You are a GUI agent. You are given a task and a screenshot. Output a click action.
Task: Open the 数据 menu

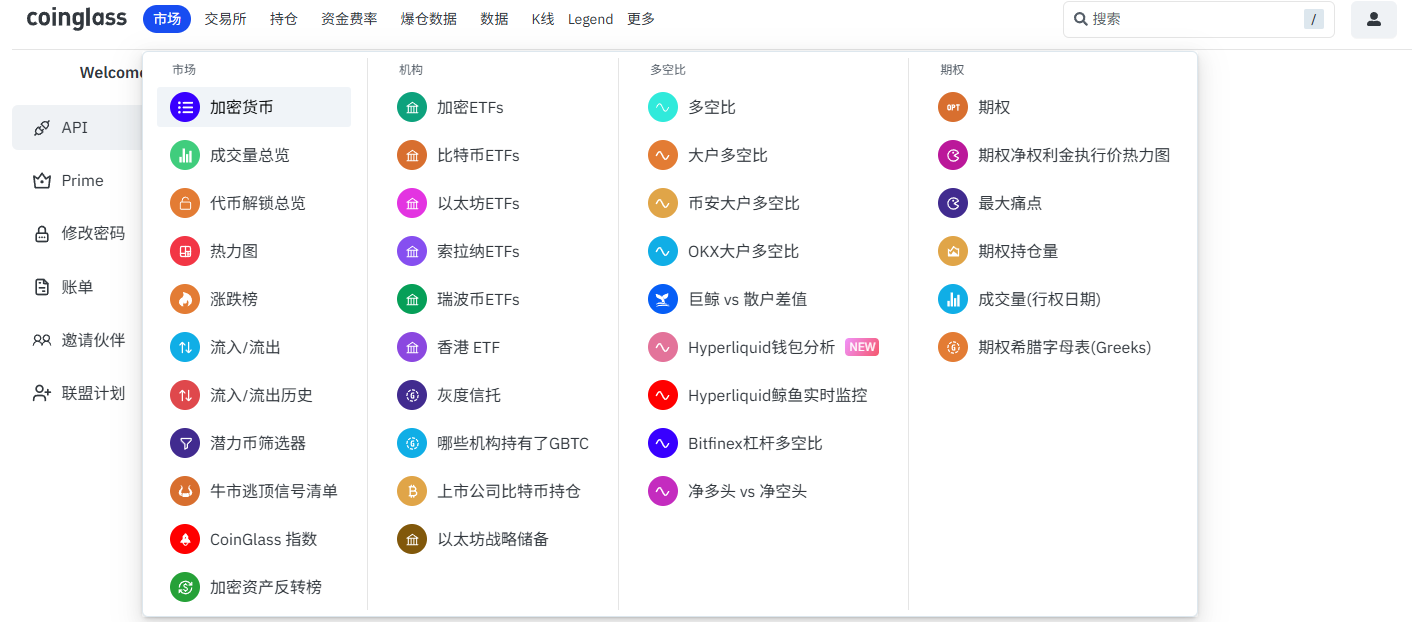pos(494,19)
